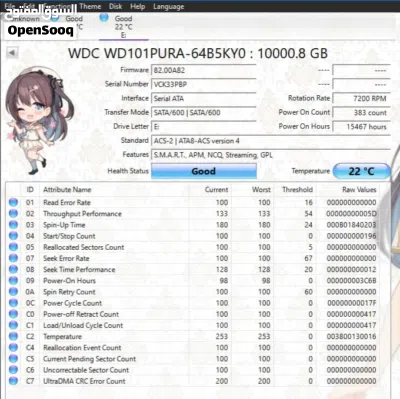Select the Load/Unload Cycle Count attribute name
Screen dimensions: 400x399
83,325
